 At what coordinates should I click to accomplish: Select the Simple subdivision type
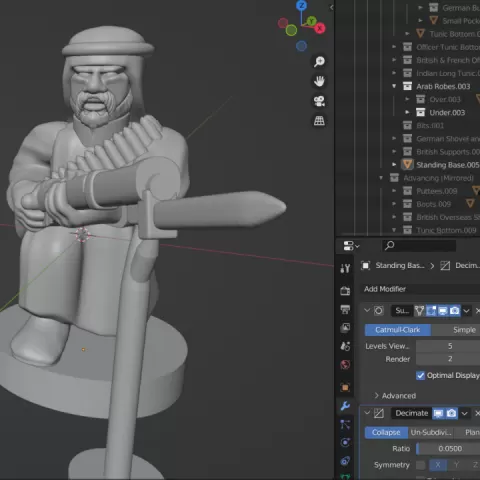(x=456, y=330)
